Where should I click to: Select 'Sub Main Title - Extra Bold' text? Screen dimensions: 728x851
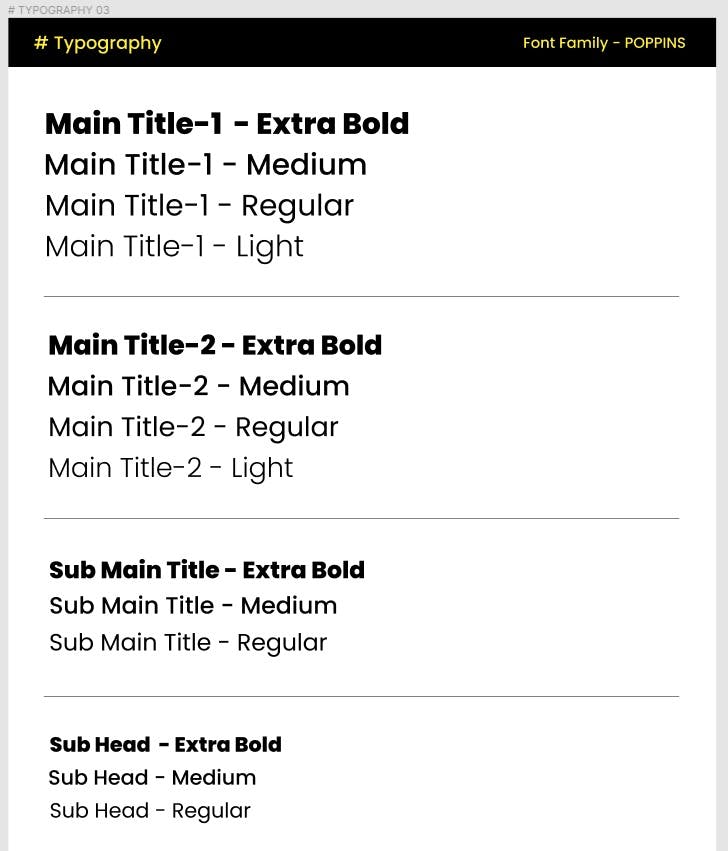coord(207,570)
